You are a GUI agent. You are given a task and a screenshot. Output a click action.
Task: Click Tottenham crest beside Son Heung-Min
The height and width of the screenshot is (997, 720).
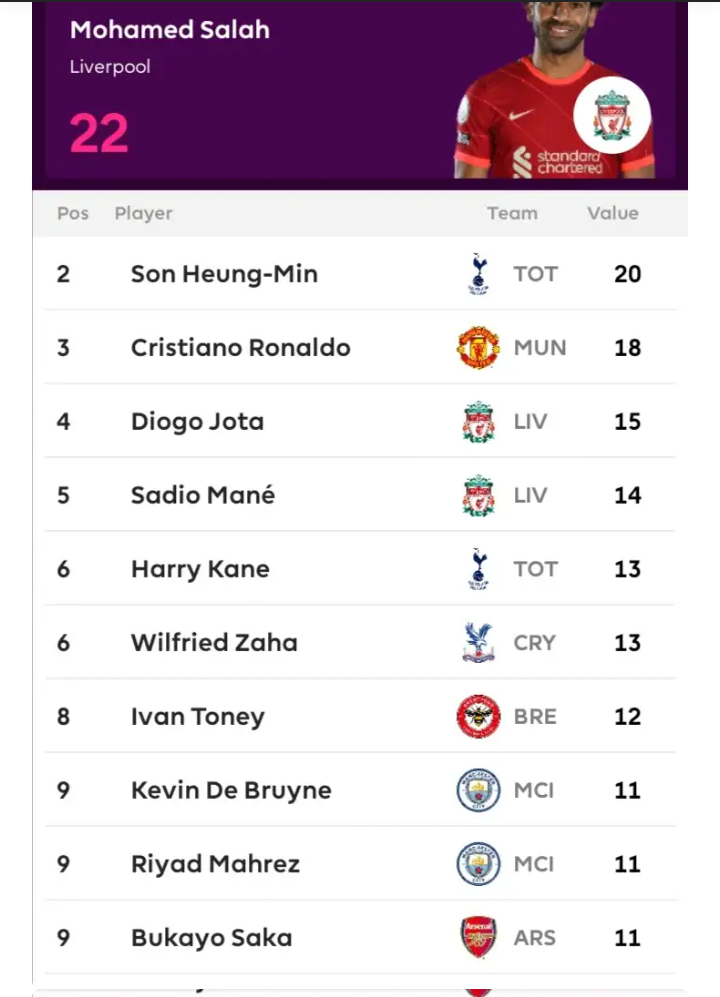click(x=478, y=274)
